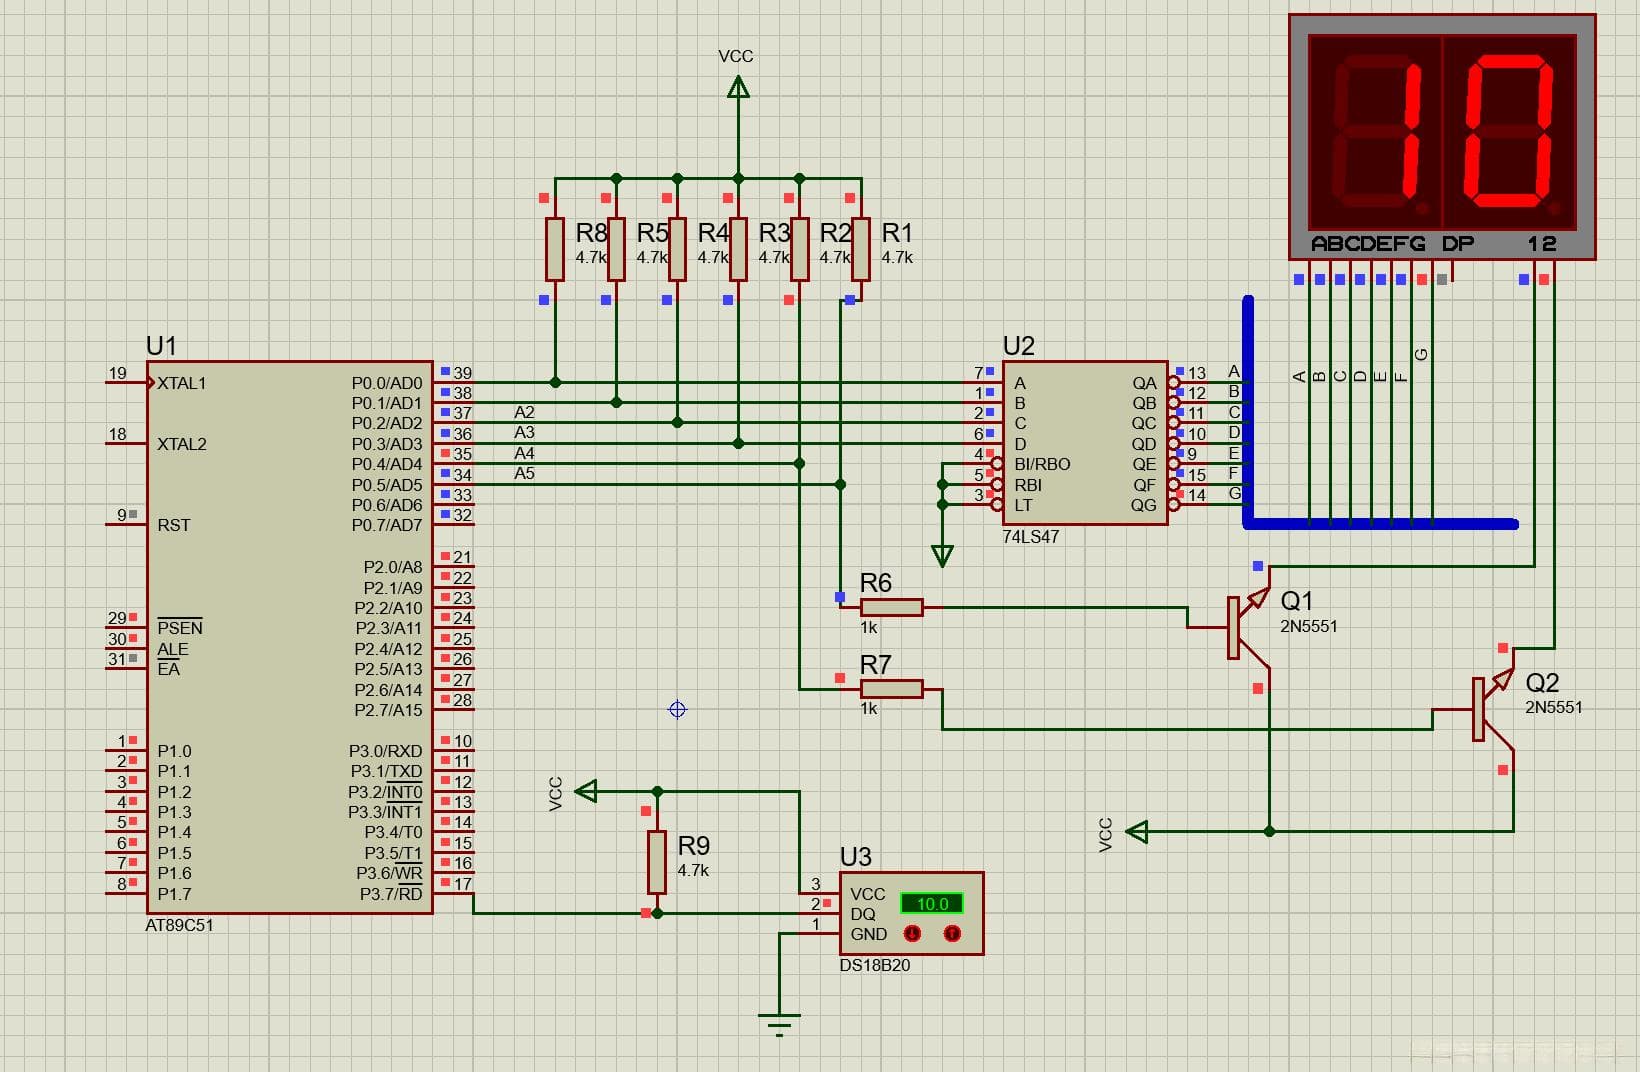The image size is (1640, 1072).
Task: Click pin number 39 on U1
Action: coord(462,372)
